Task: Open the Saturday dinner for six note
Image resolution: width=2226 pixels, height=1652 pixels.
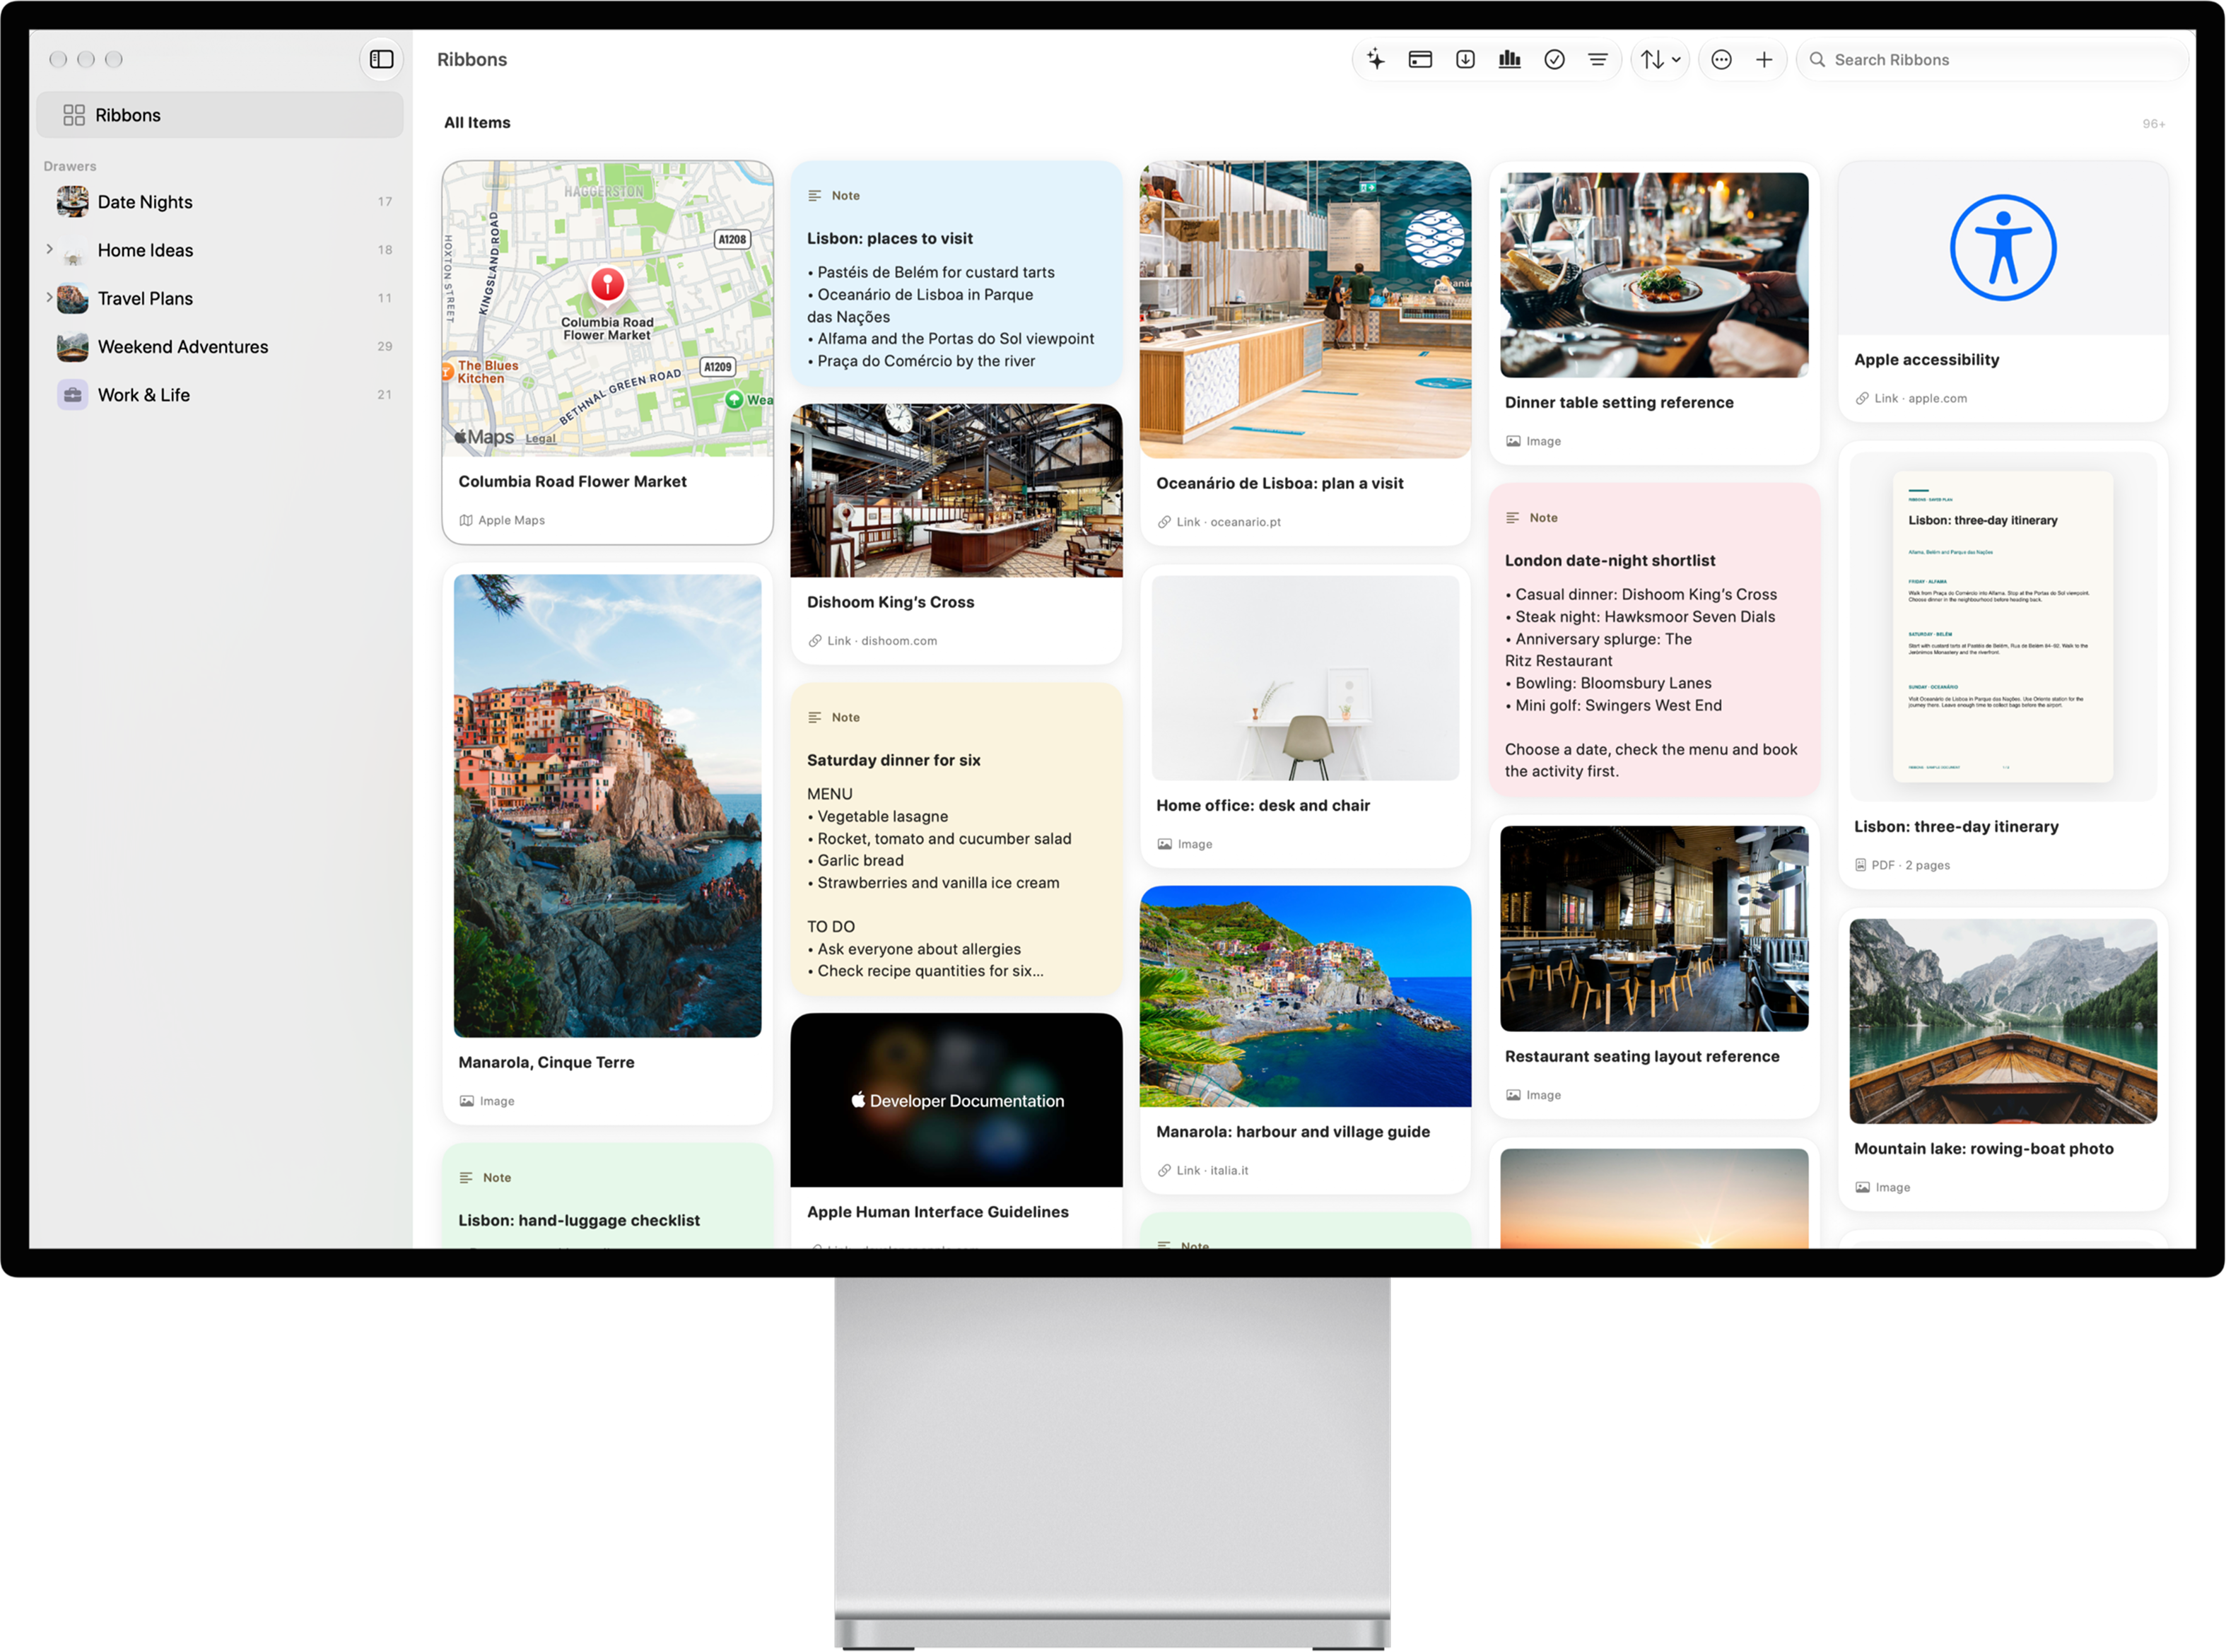Action: pos(956,840)
